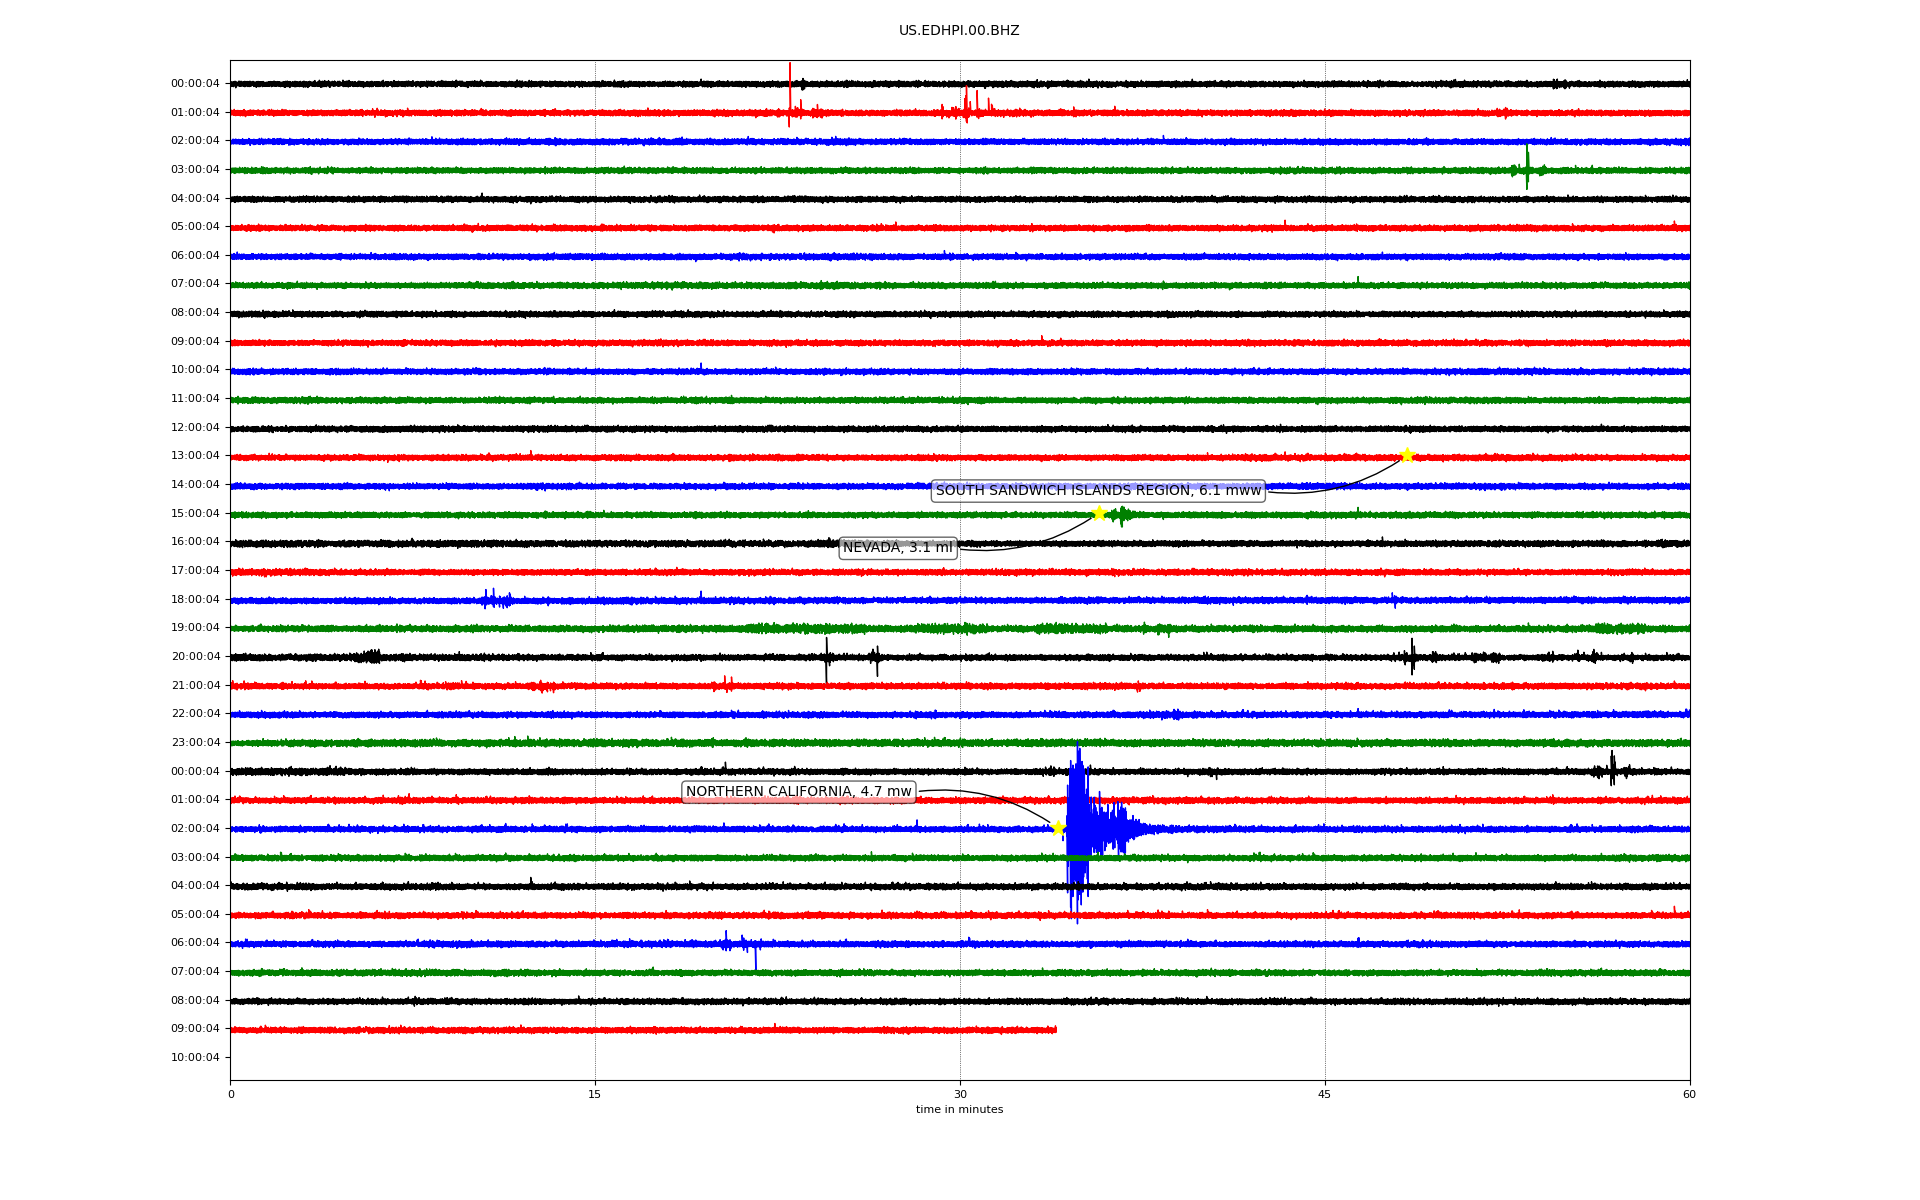Click the x-axis tick label 45
The height and width of the screenshot is (1200, 1920).
1325,1094
